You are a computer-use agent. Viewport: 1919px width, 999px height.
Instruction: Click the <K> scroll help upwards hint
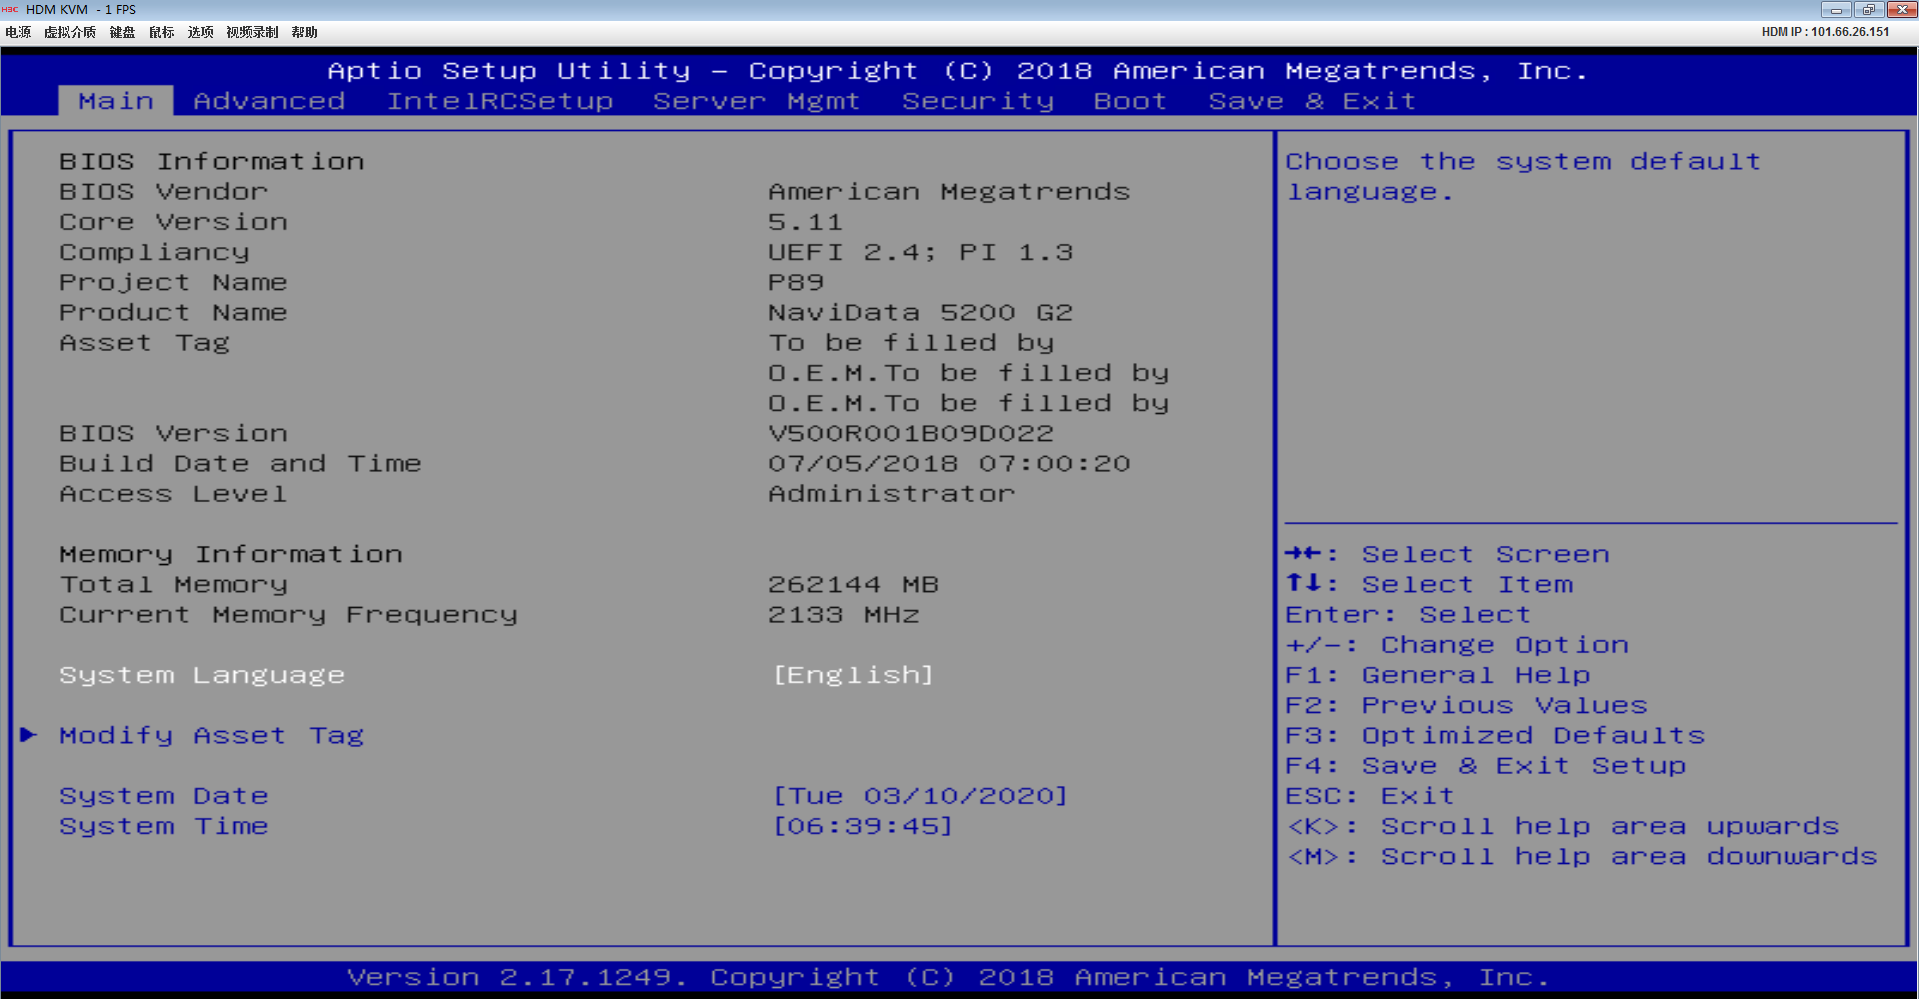click(x=1562, y=826)
